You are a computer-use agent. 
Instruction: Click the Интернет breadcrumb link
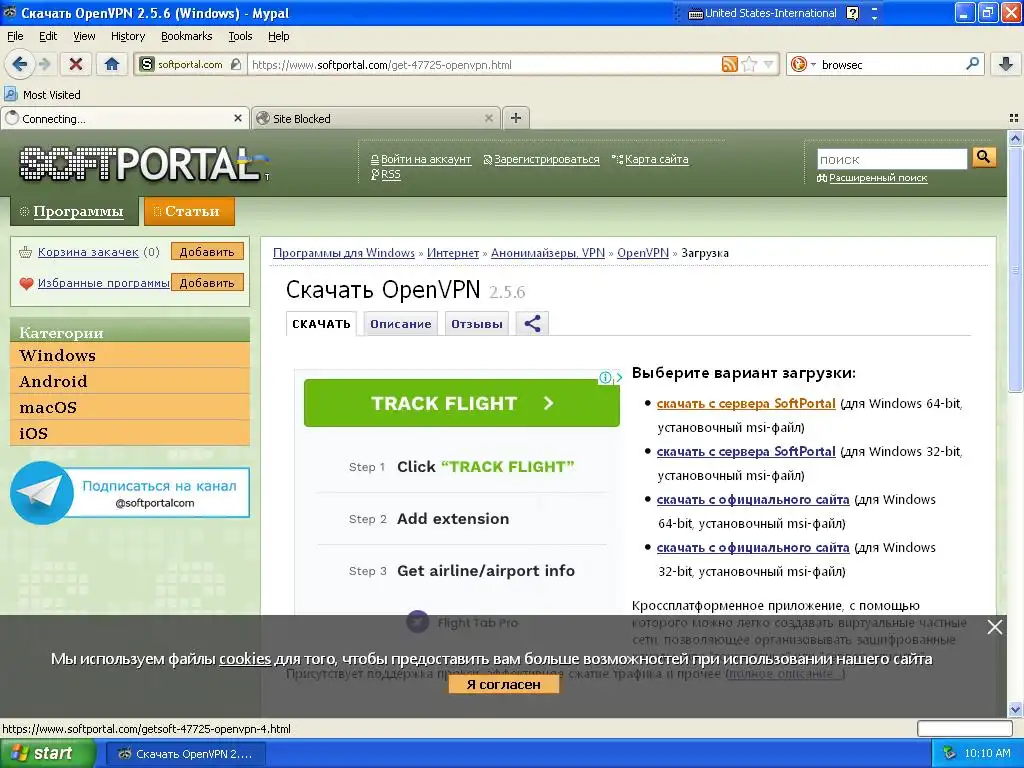click(x=453, y=253)
